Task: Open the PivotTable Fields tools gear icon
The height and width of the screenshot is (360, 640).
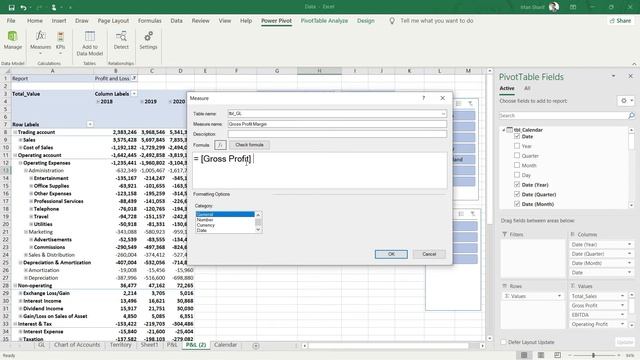Action: [623, 100]
